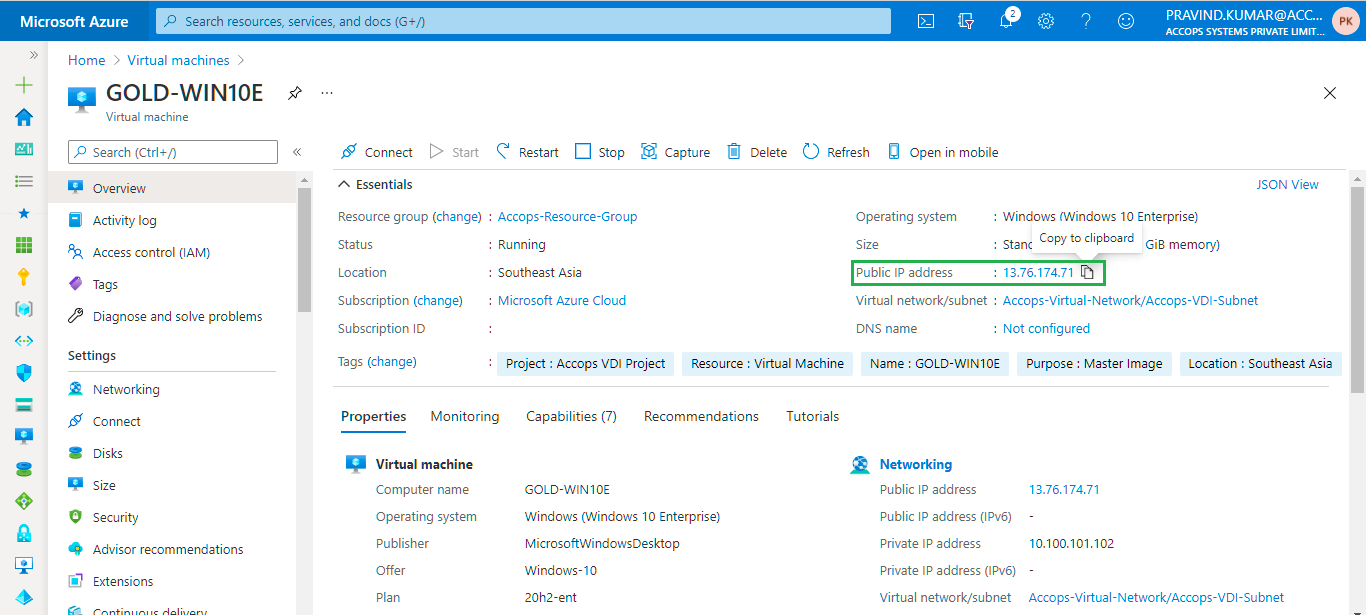Click Delete in the command bar
The image size is (1366, 615).
[757, 152]
